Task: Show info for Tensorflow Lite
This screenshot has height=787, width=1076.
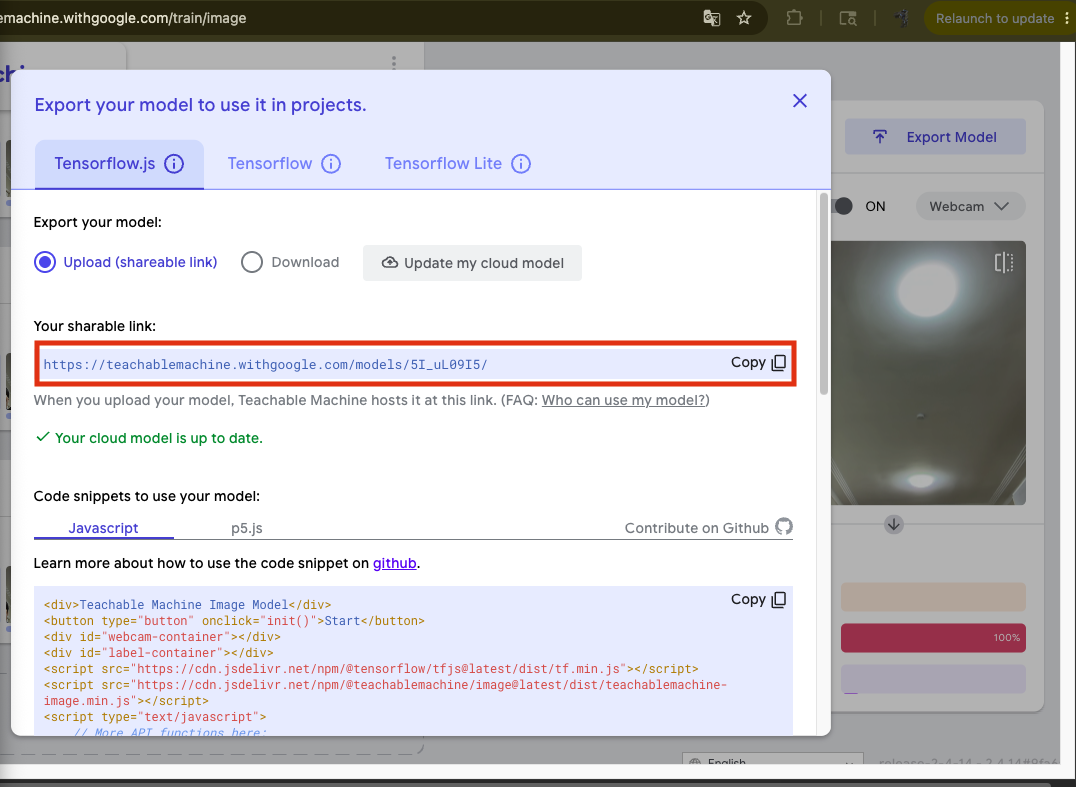Action: coord(521,164)
